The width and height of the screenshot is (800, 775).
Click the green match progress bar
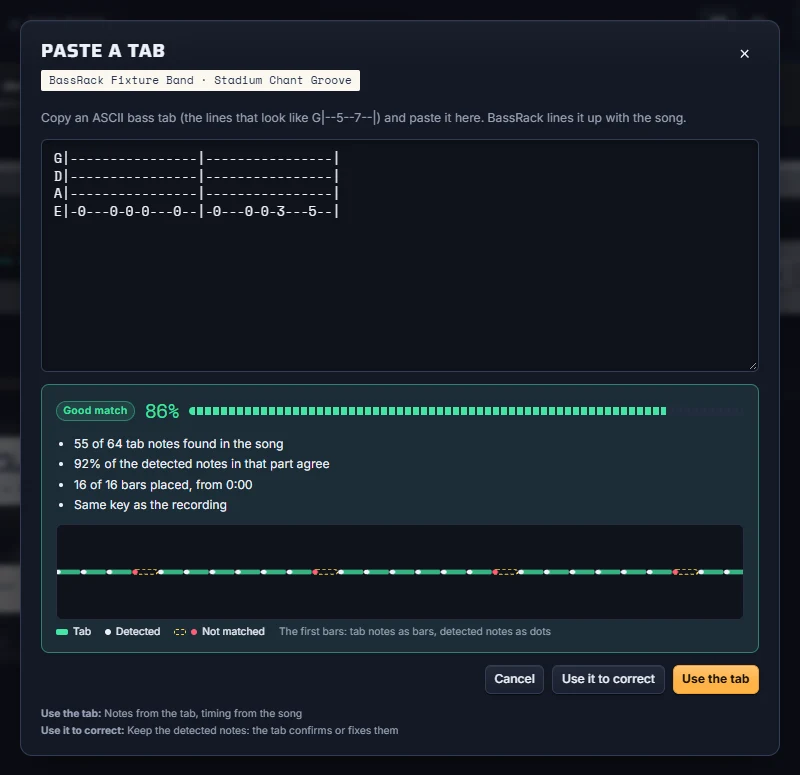465,411
